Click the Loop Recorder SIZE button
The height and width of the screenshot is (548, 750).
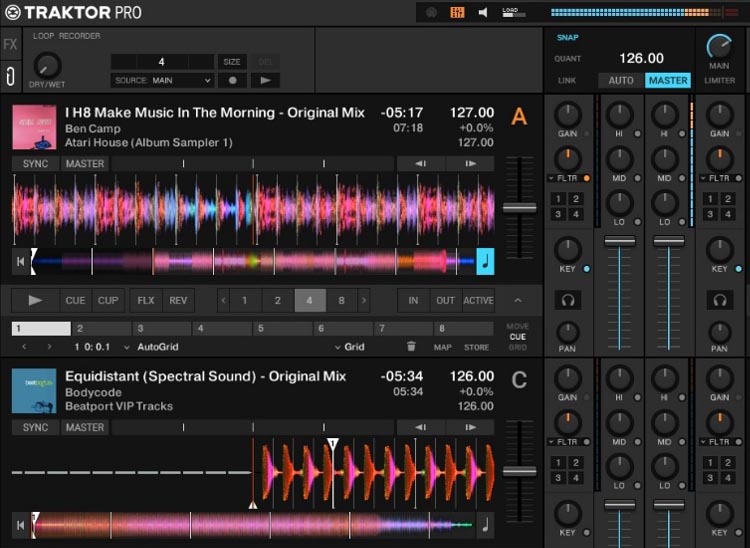232,62
